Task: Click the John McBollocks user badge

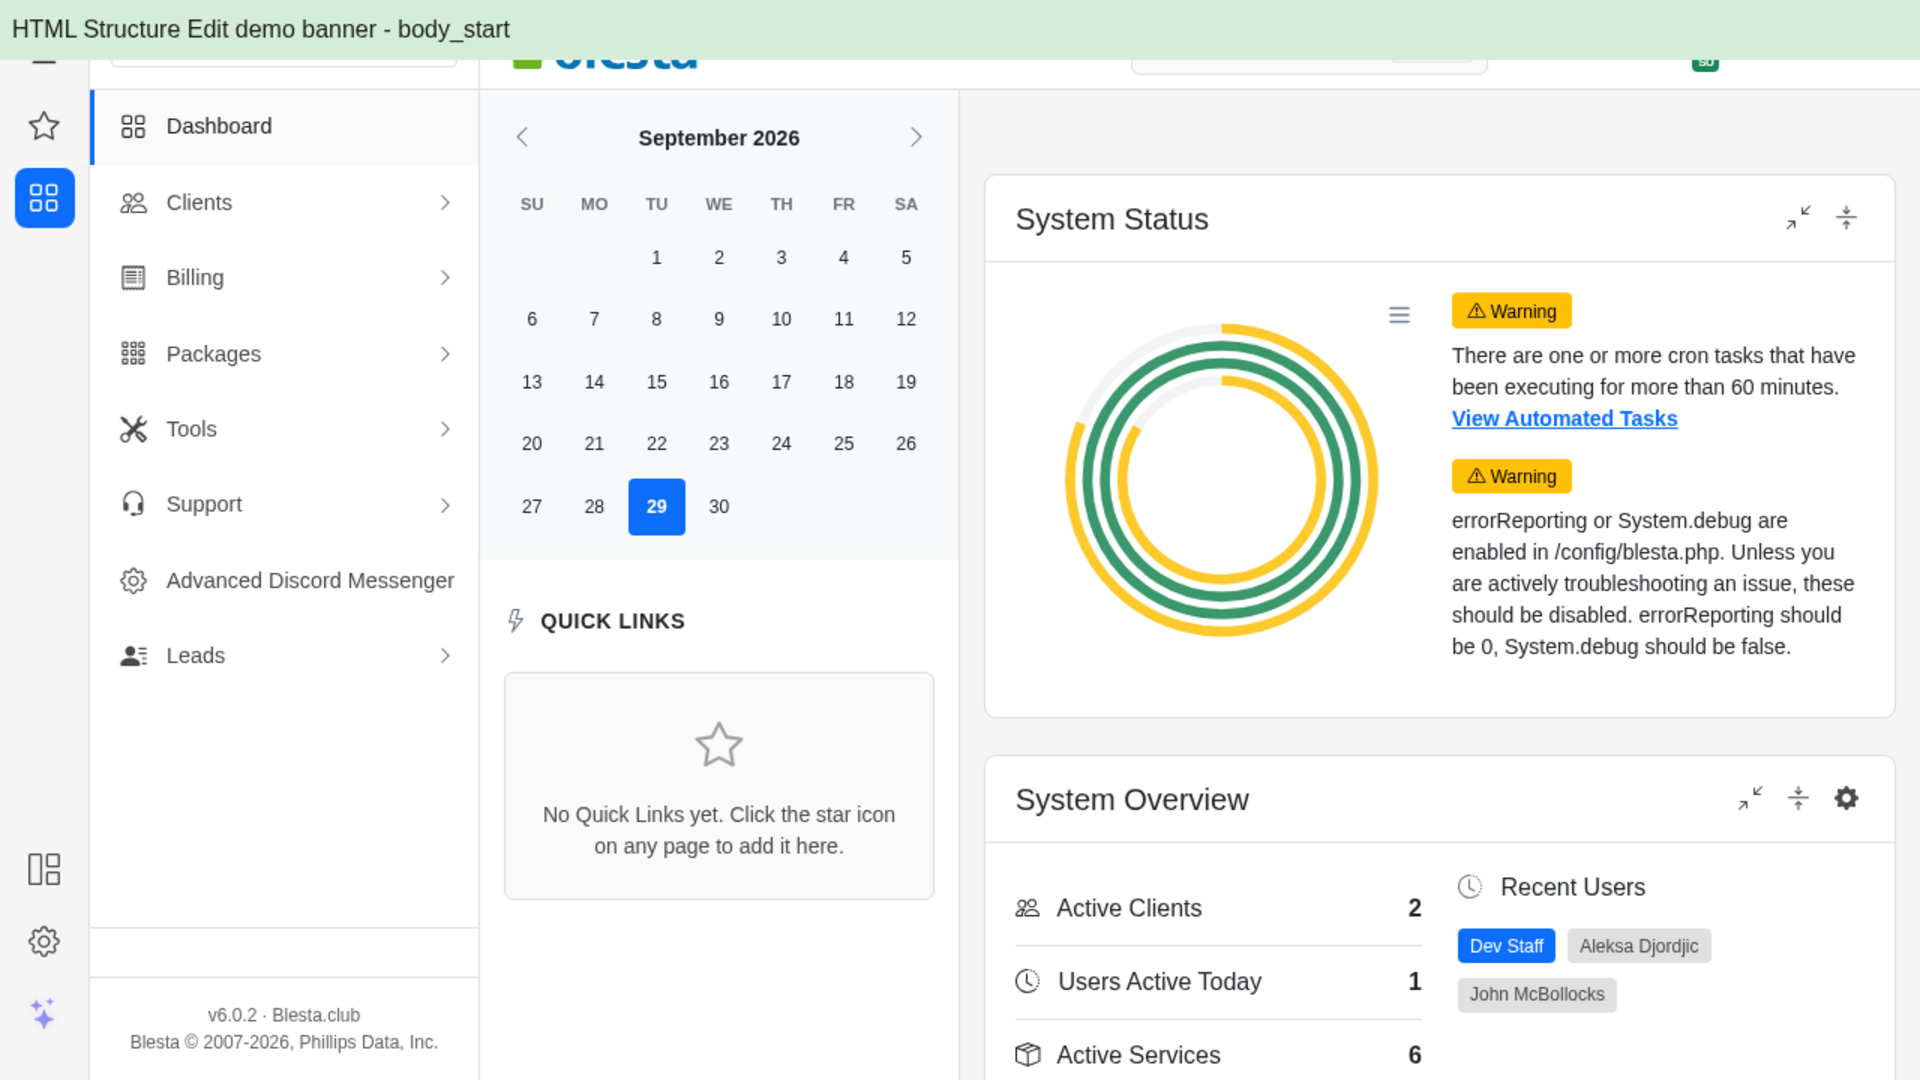Action: (x=1536, y=995)
